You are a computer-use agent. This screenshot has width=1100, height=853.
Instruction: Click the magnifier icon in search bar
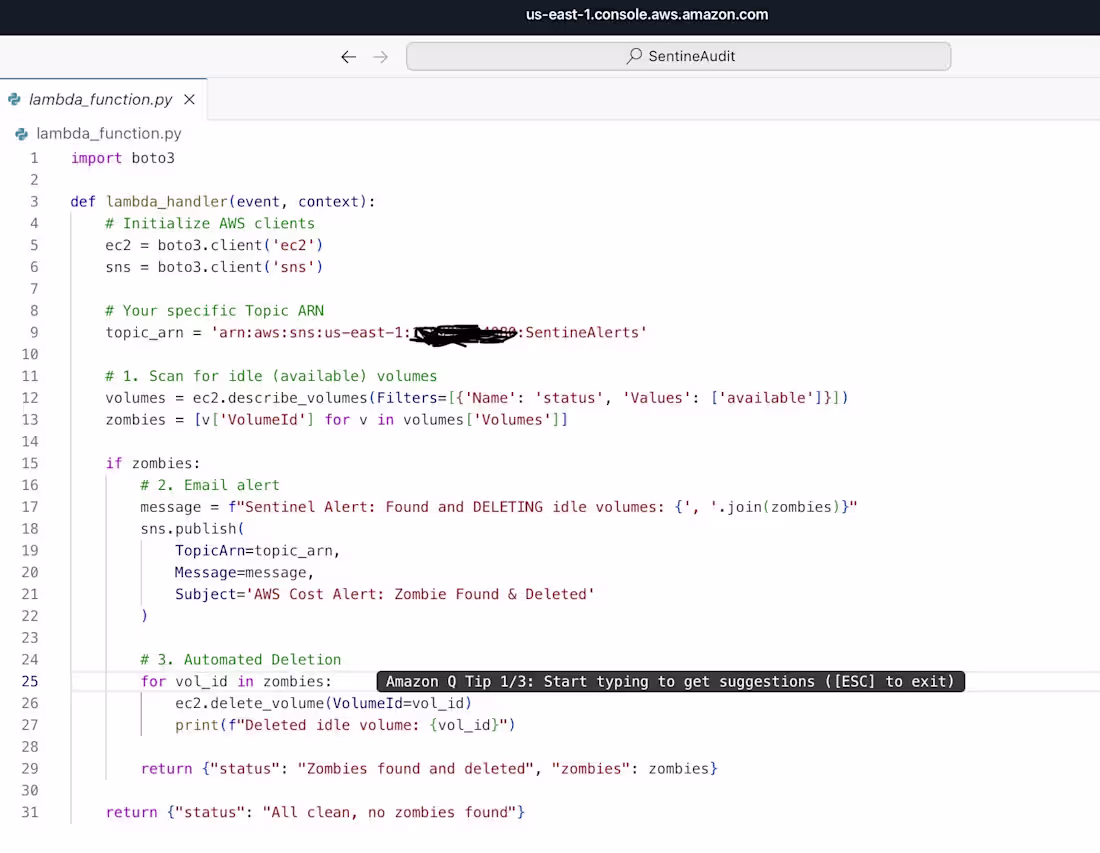634,55
